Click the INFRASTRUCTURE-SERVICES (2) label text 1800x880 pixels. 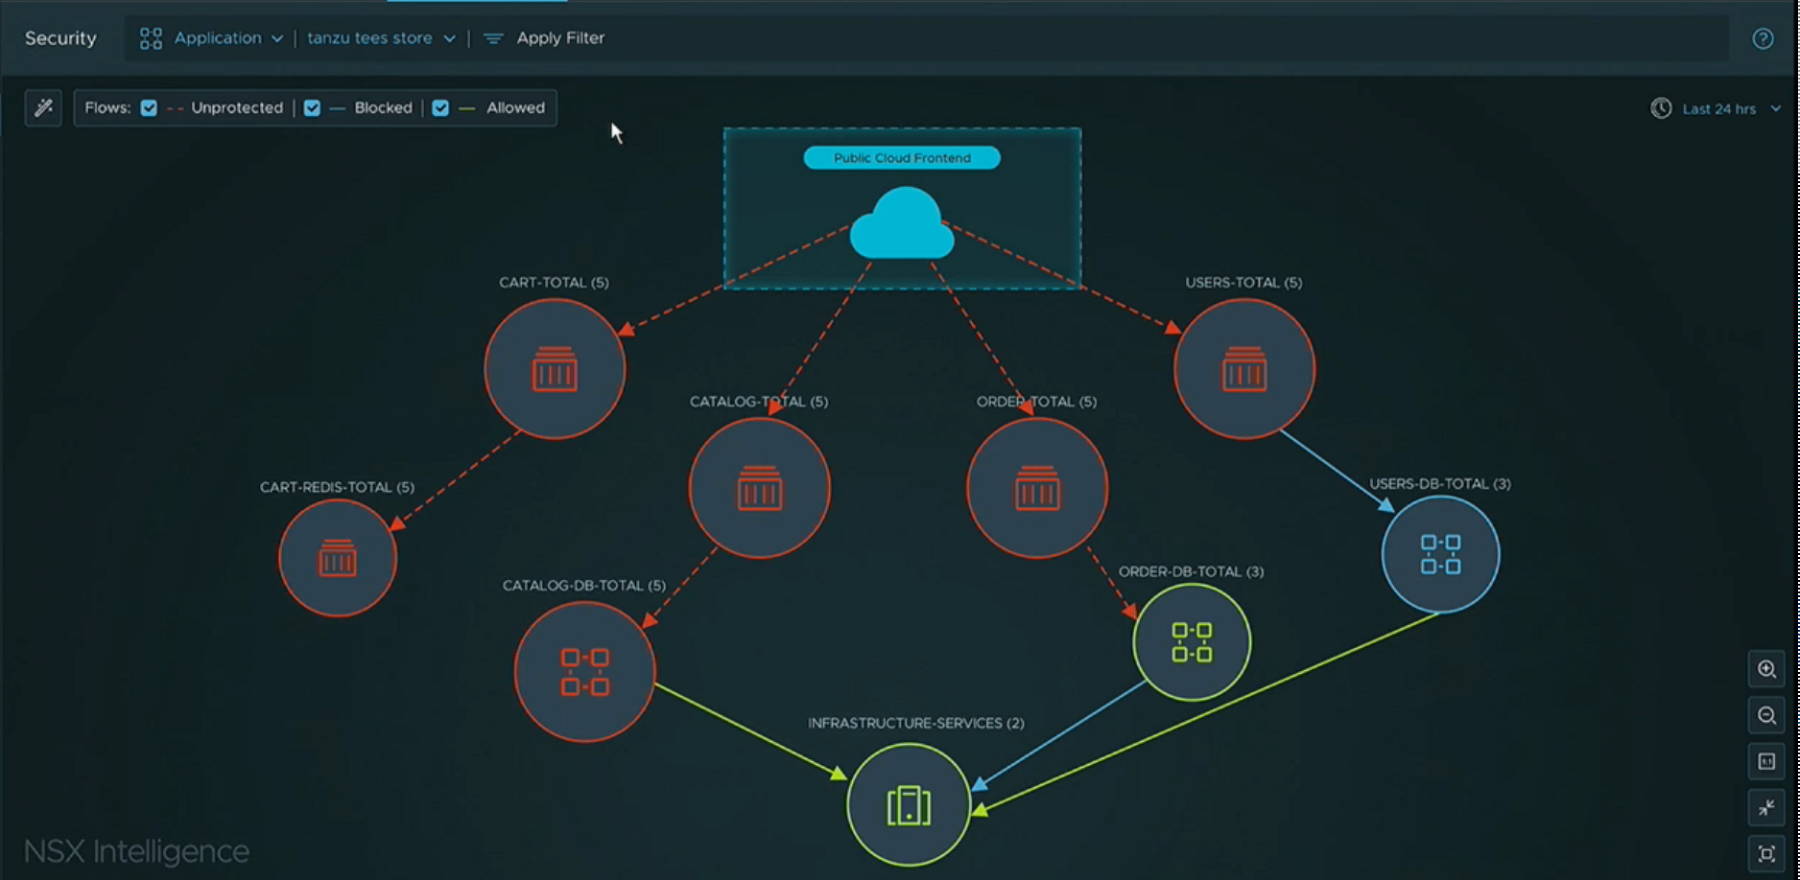(916, 723)
